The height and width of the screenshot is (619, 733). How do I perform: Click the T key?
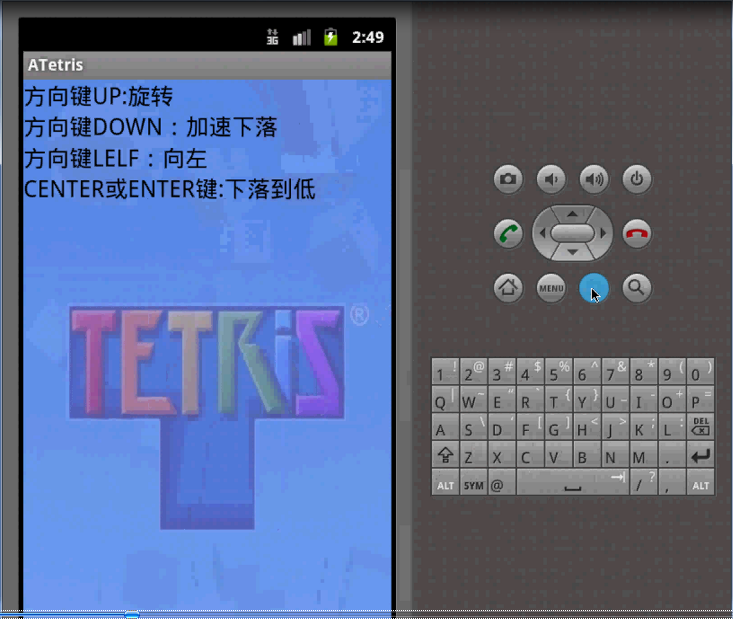559,399
